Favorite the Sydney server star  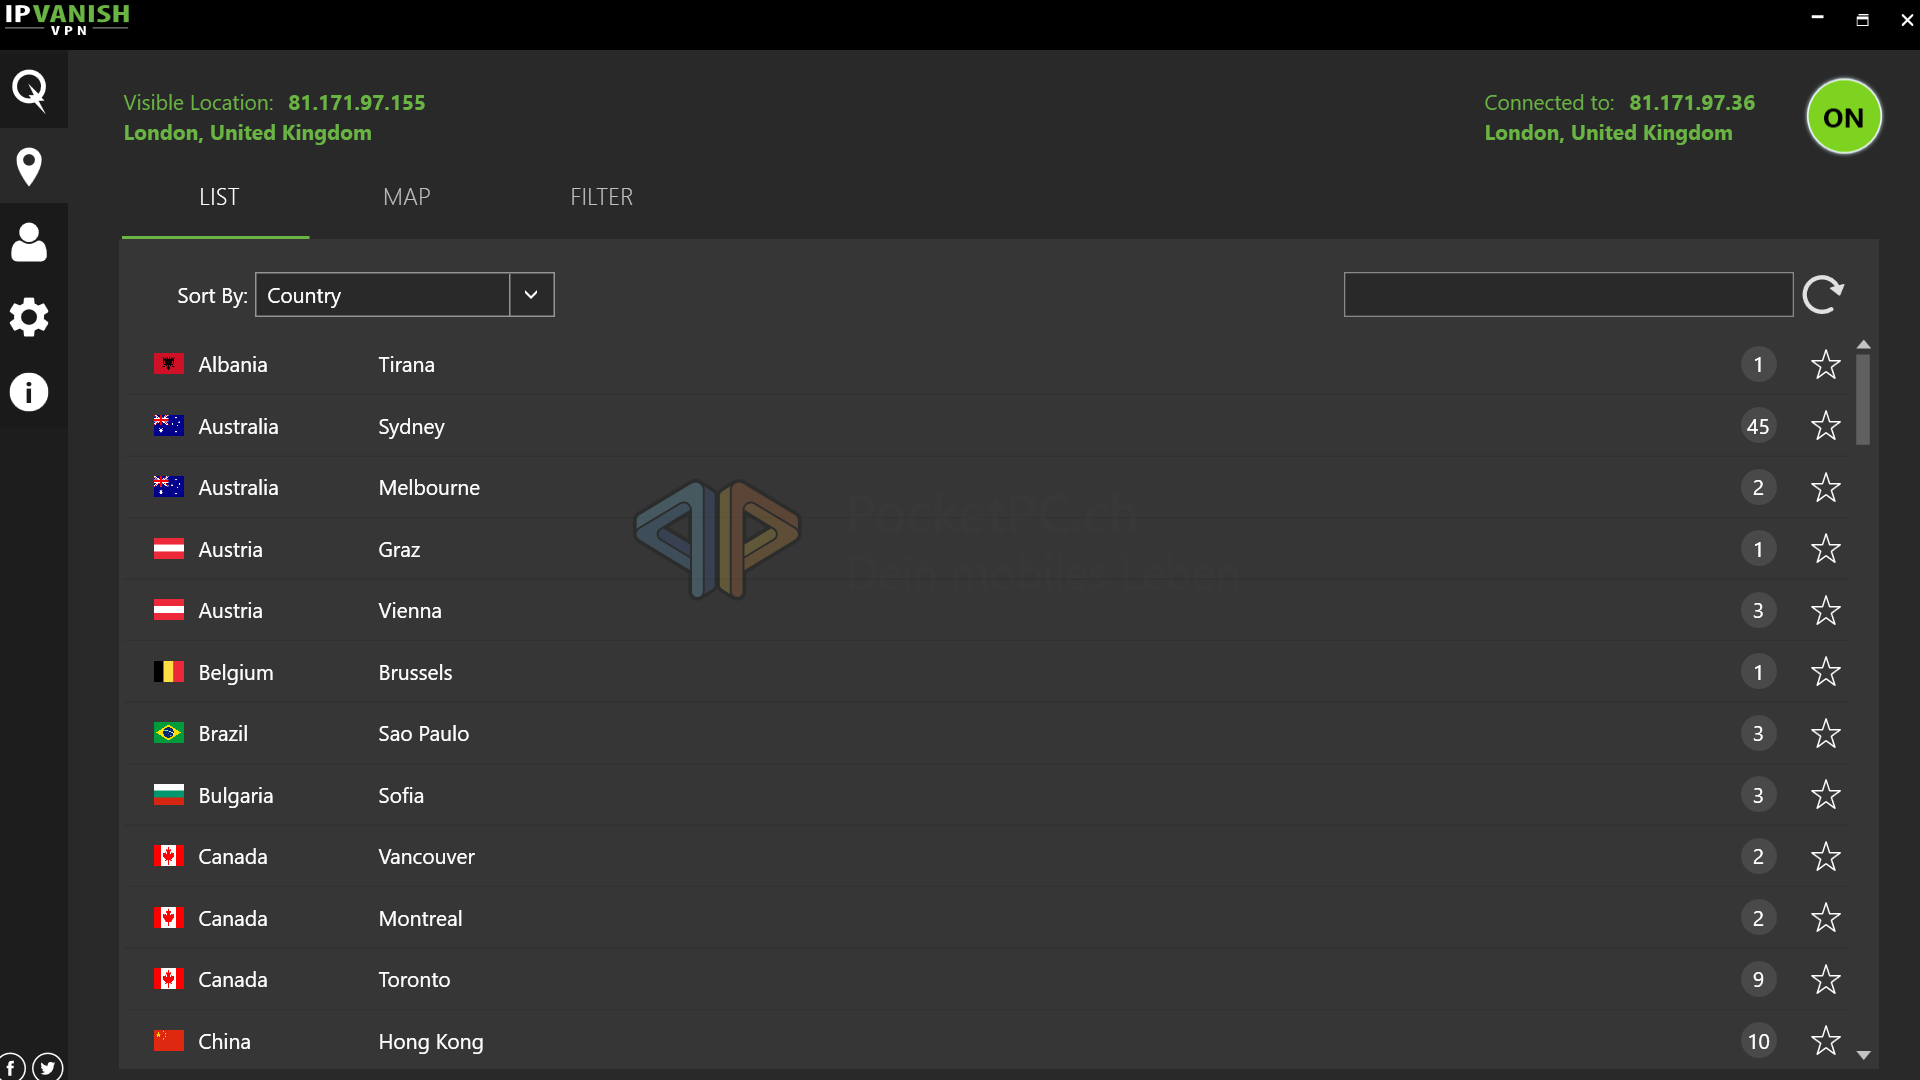pos(1825,426)
